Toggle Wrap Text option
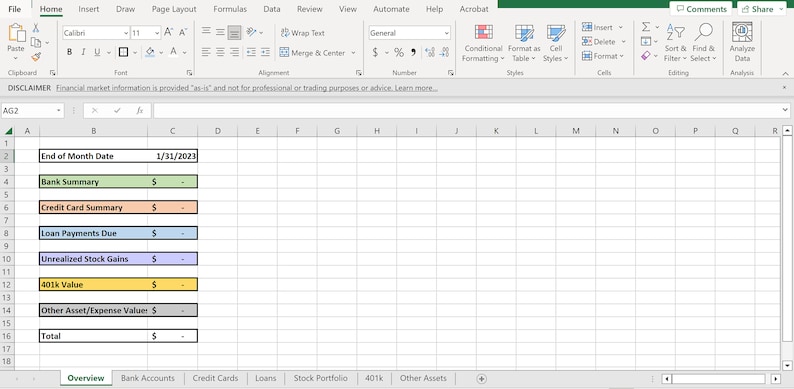The image size is (794, 389). [302, 33]
